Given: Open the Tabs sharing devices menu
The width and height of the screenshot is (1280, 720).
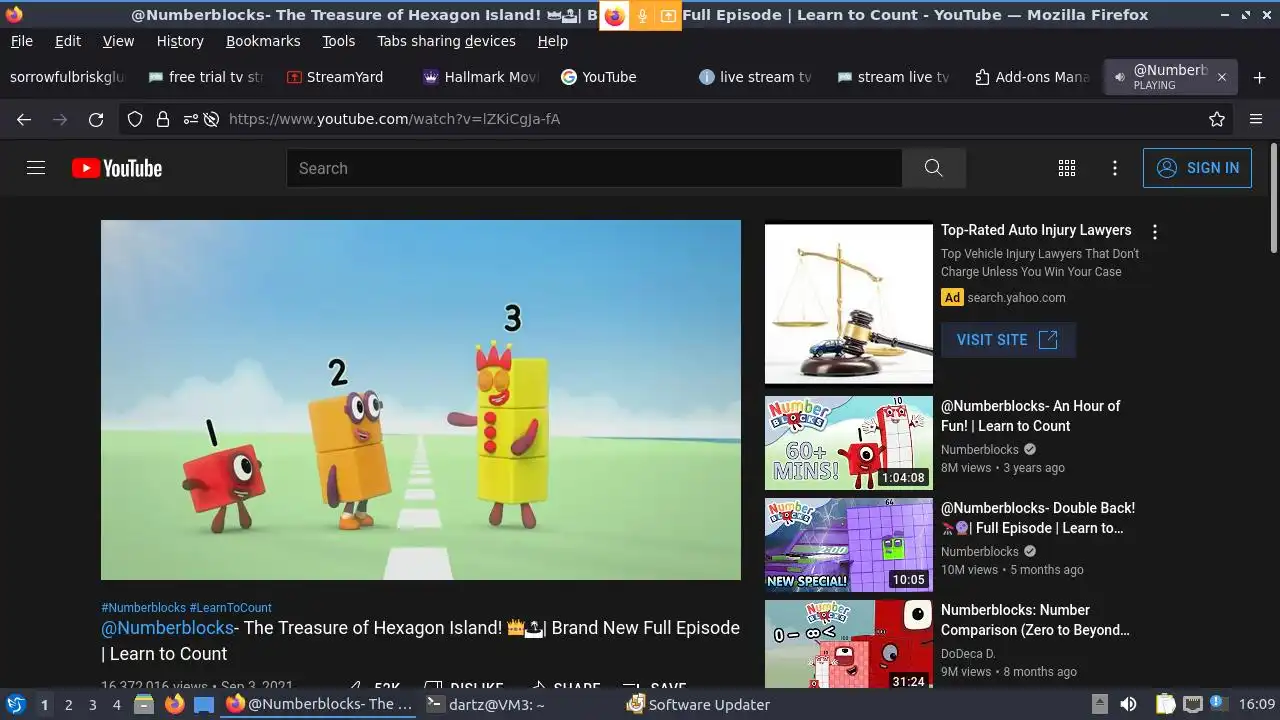Looking at the screenshot, I should 446,41.
